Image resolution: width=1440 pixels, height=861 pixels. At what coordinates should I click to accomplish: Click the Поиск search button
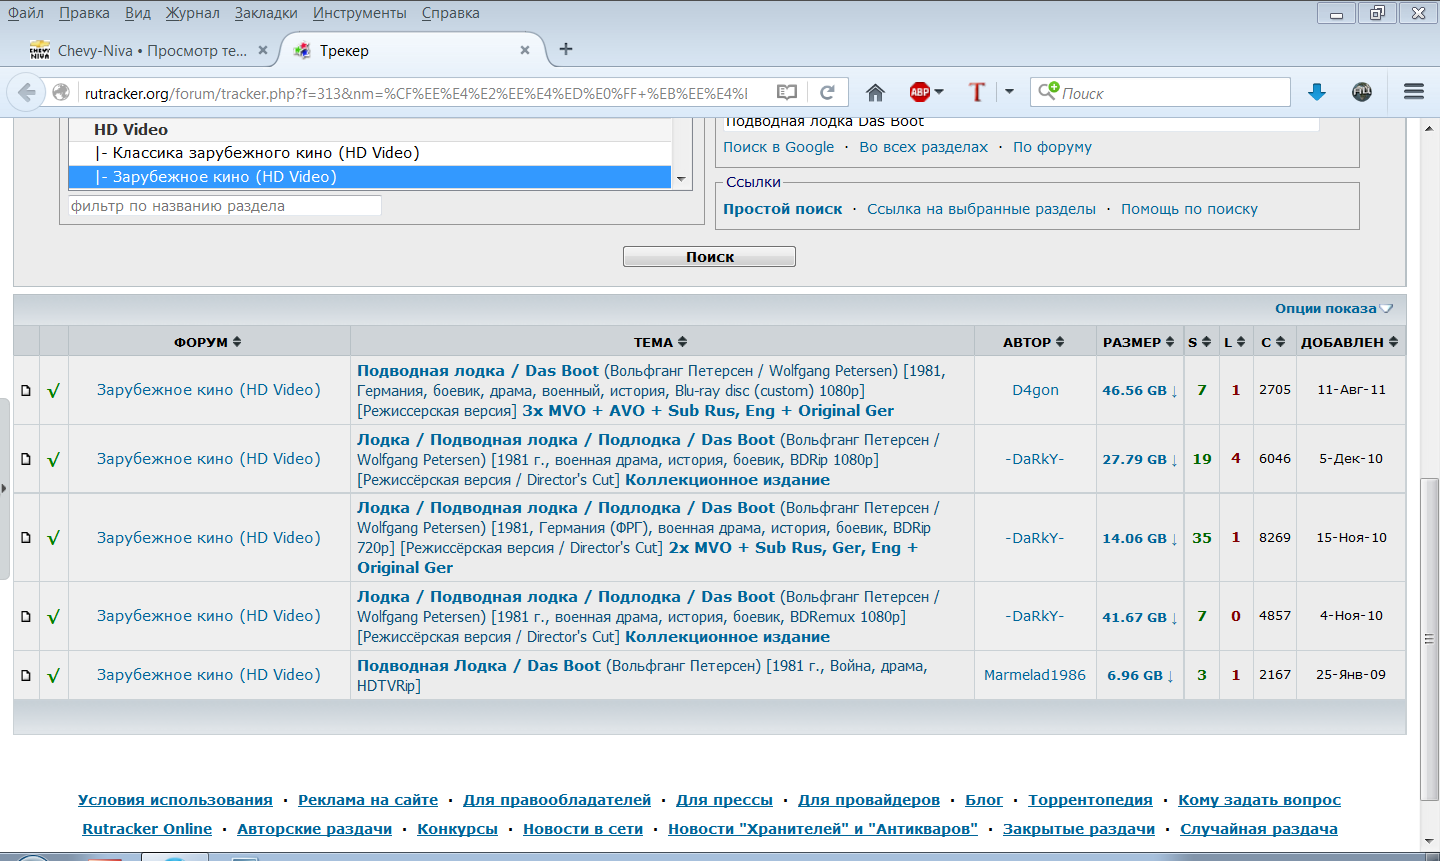click(x=709, y=257)
